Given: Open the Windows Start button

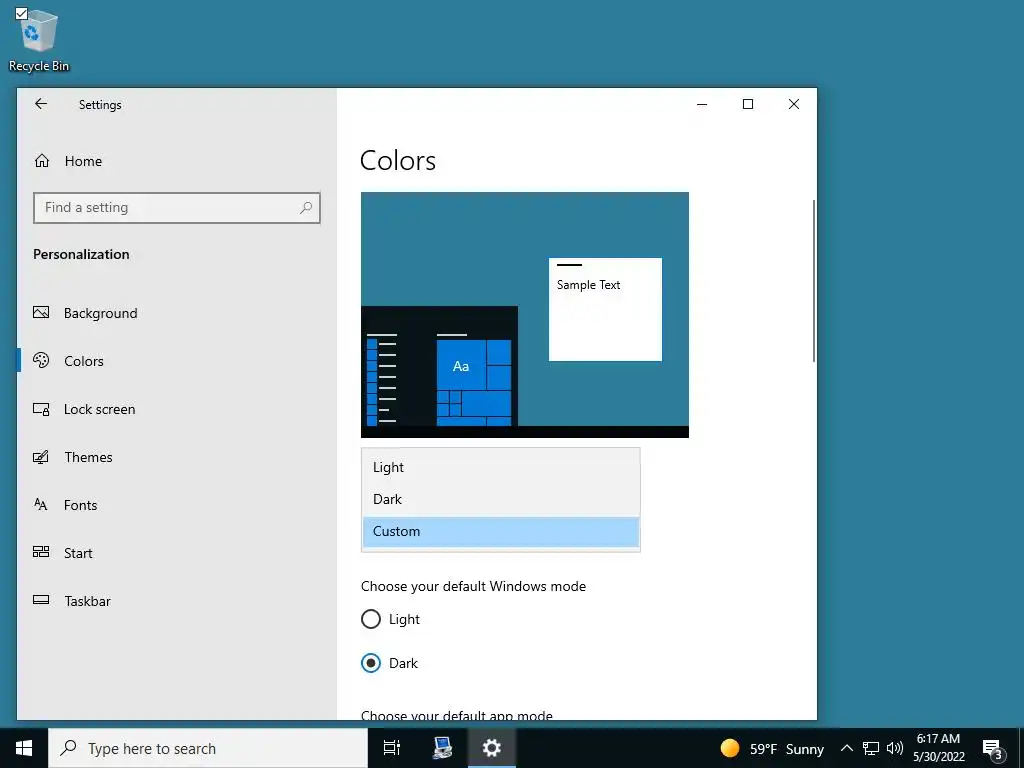Looking at the screenshot, I should (24, 748).
